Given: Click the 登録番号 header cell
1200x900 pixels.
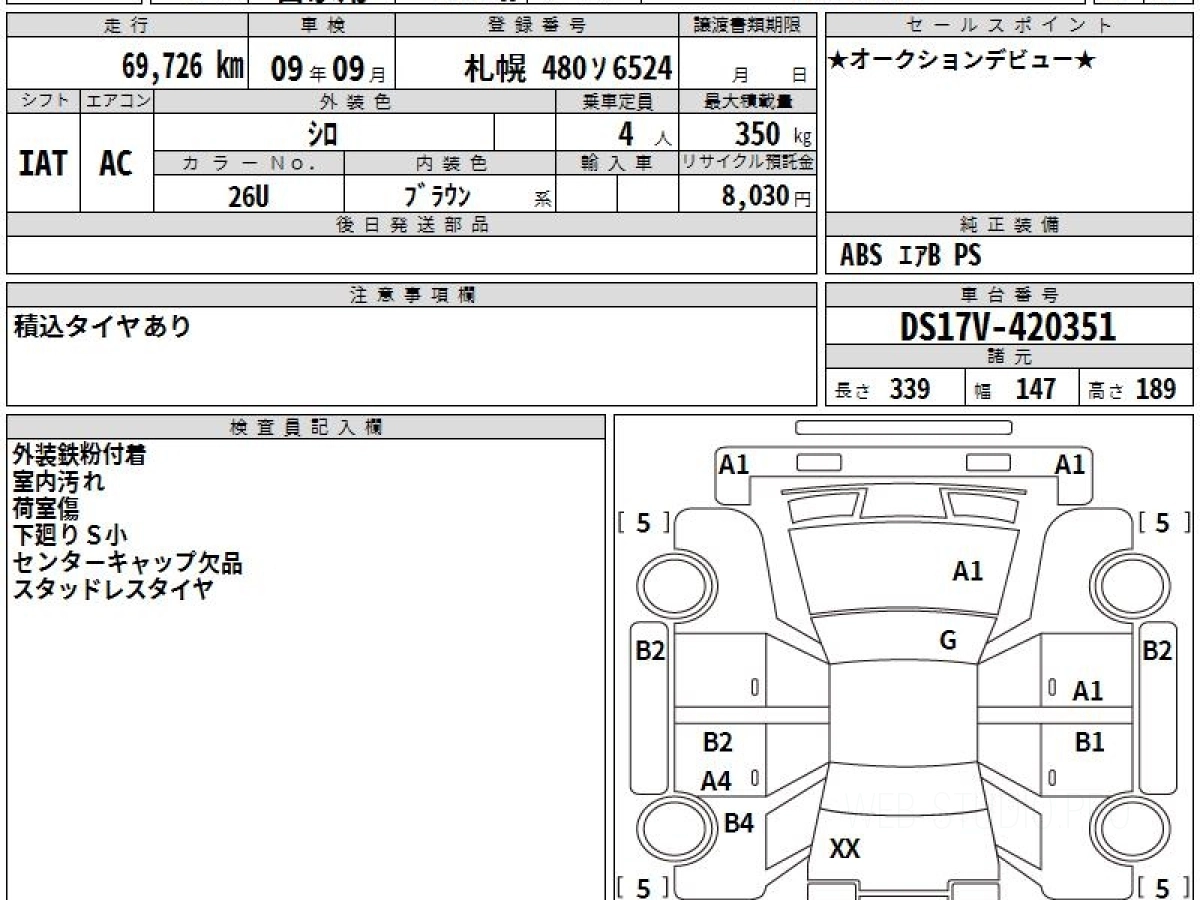Looking at the screenshot, I should coord(537,26).
